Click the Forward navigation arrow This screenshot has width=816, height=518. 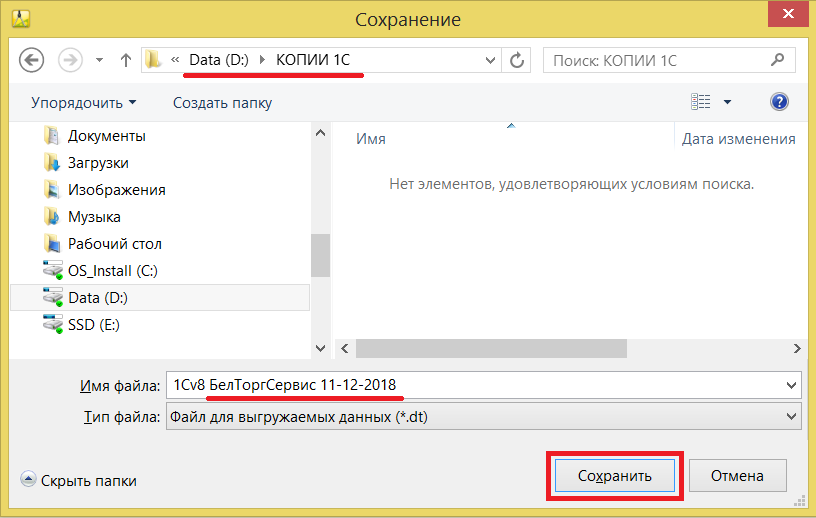click(70, 60)
